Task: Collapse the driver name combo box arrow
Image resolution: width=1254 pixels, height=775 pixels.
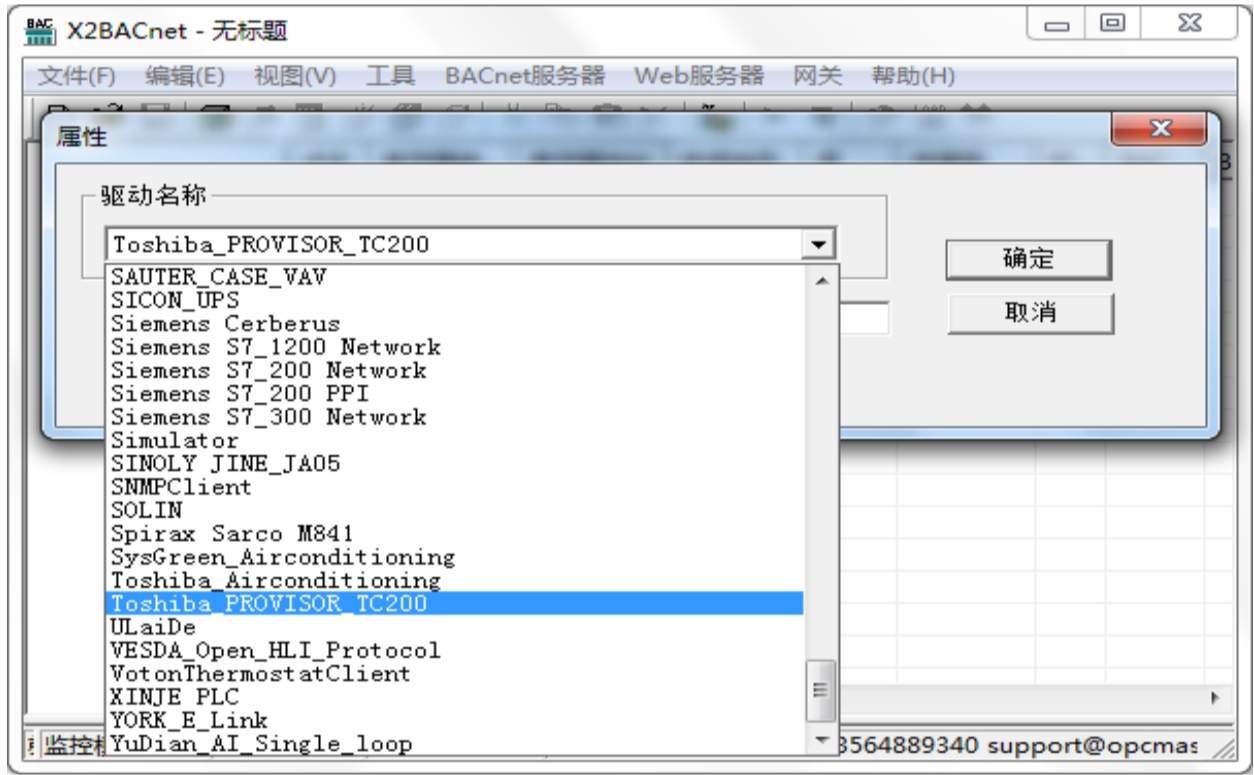Action: point(820,245)
